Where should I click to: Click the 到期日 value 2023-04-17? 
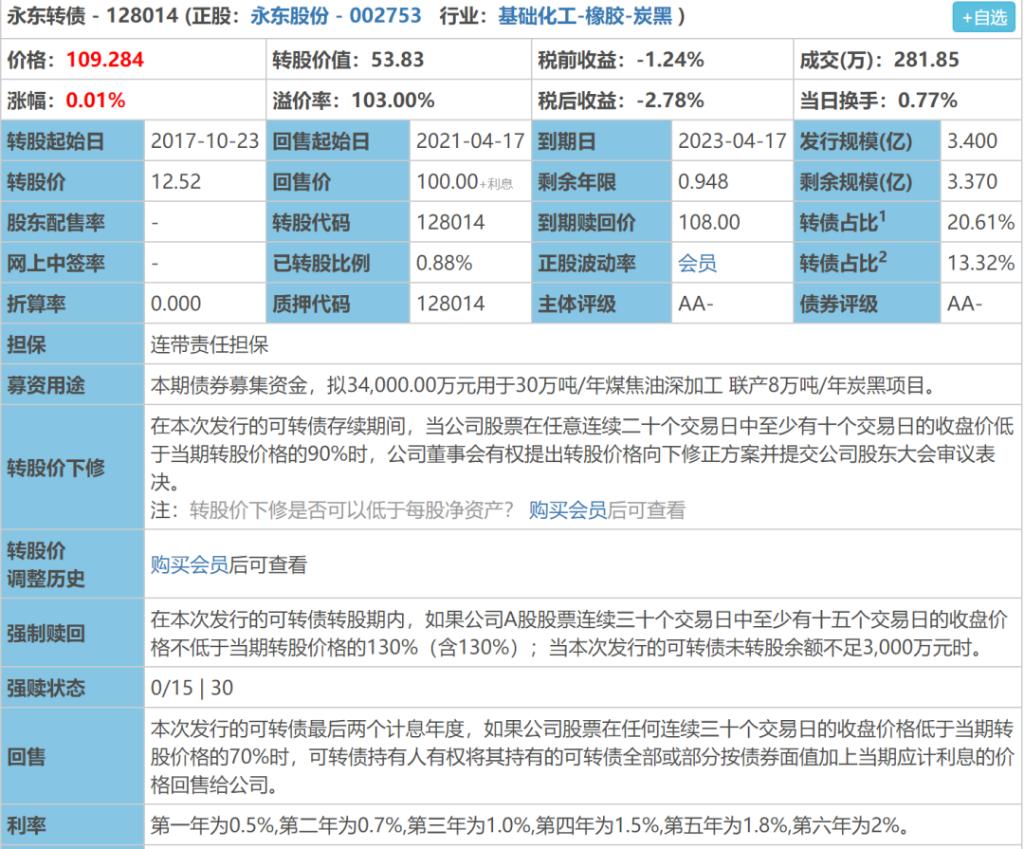(732, 141)
